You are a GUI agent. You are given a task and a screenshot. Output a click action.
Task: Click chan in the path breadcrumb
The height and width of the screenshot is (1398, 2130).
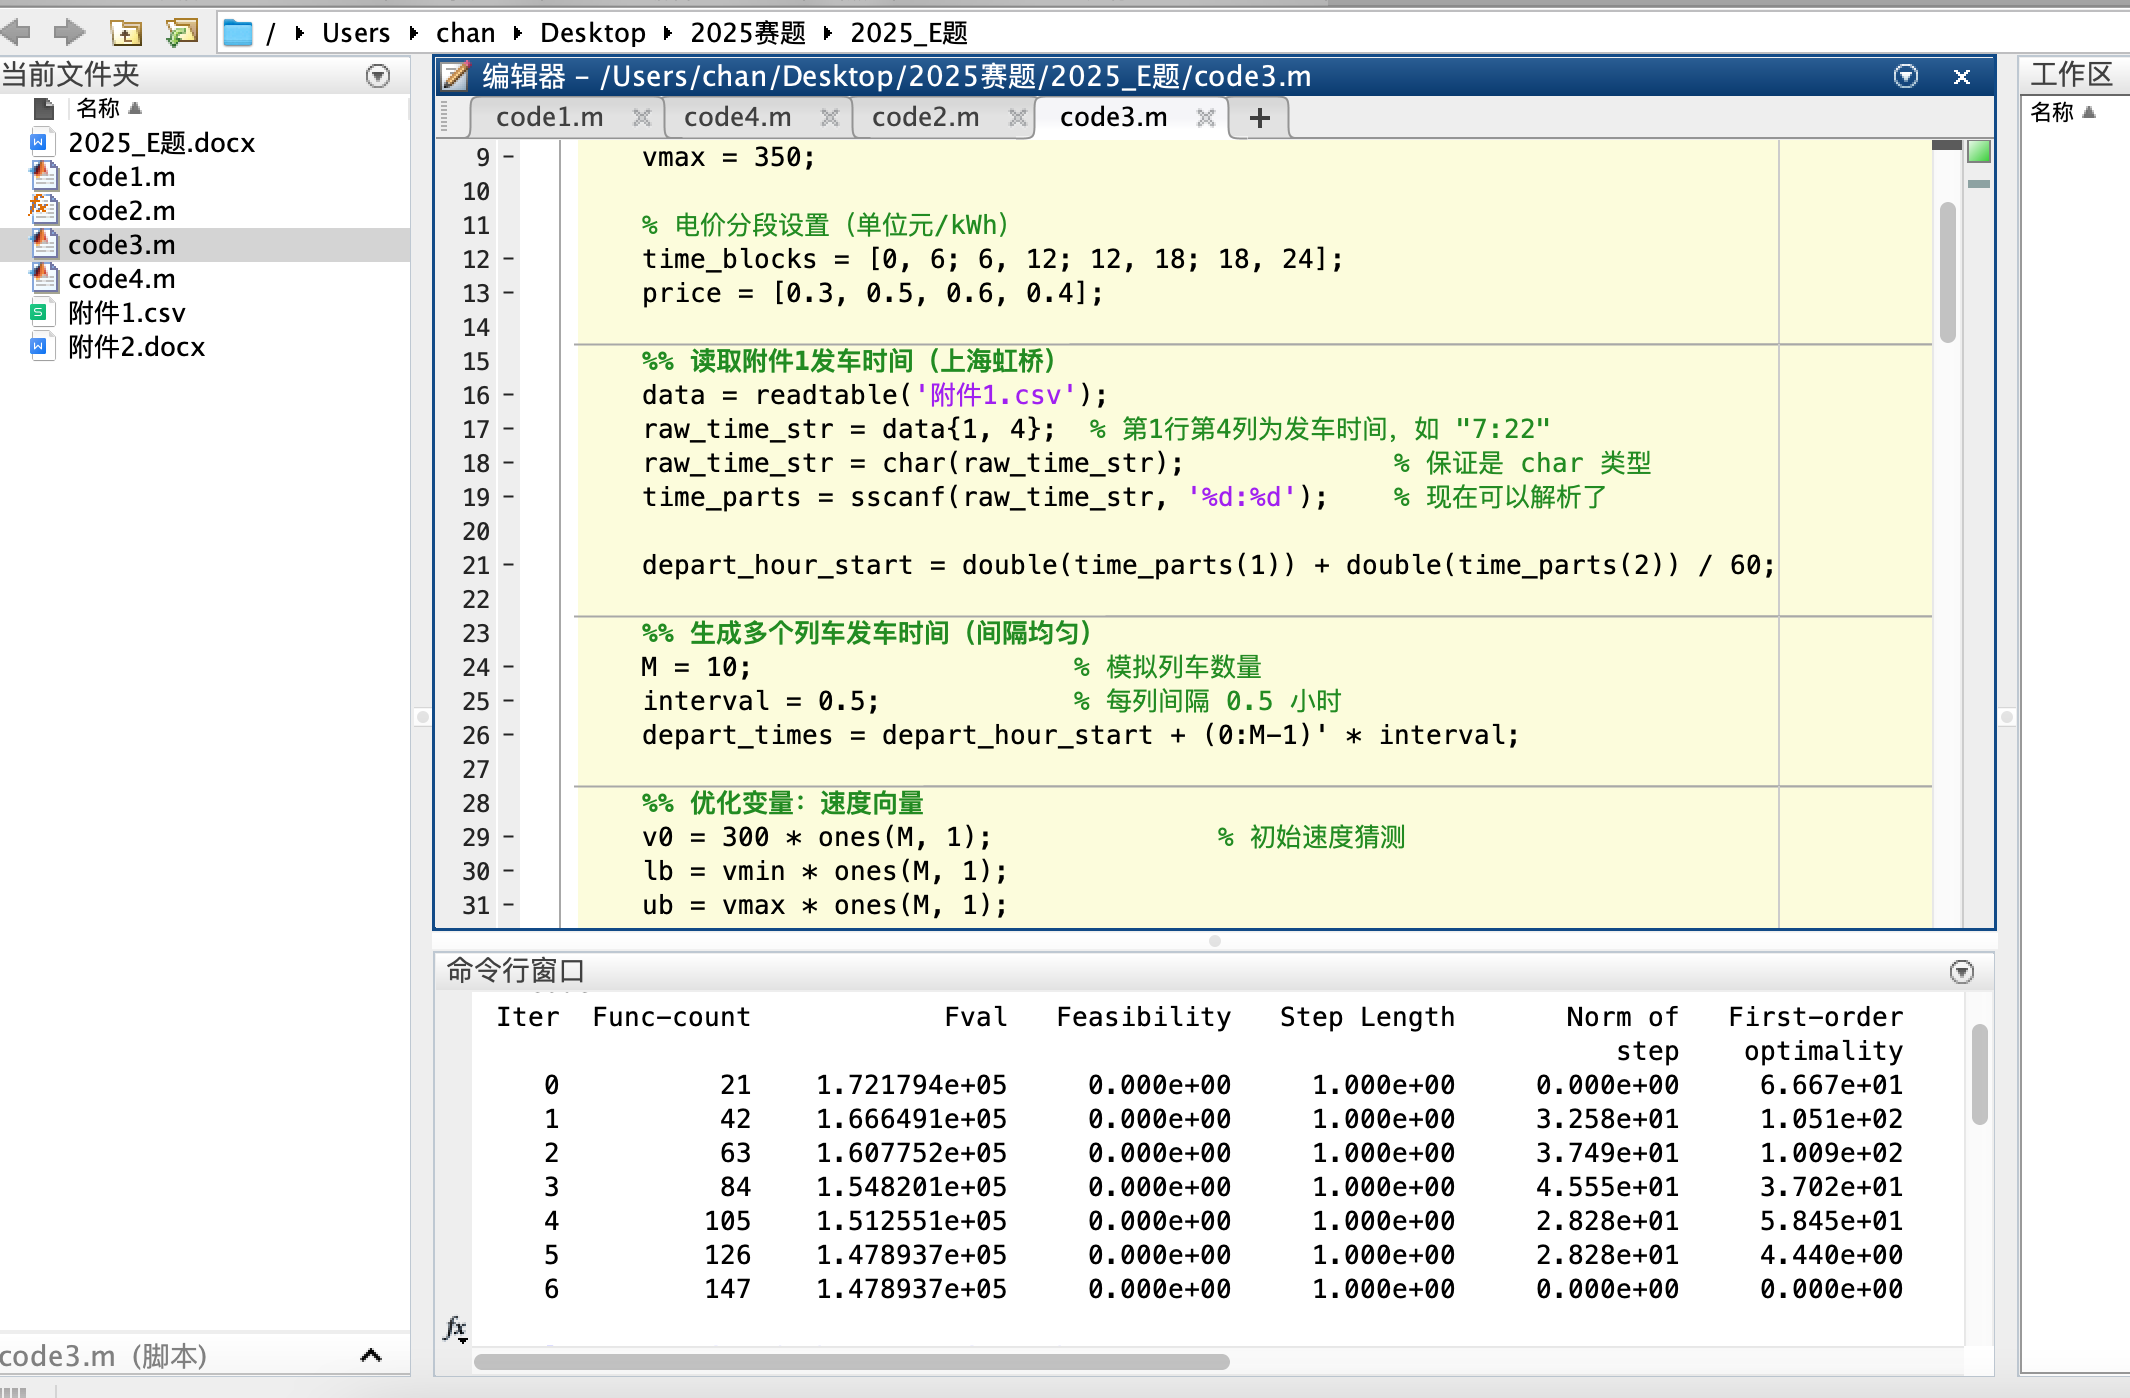pyautogui.click(x=465, y=33)
